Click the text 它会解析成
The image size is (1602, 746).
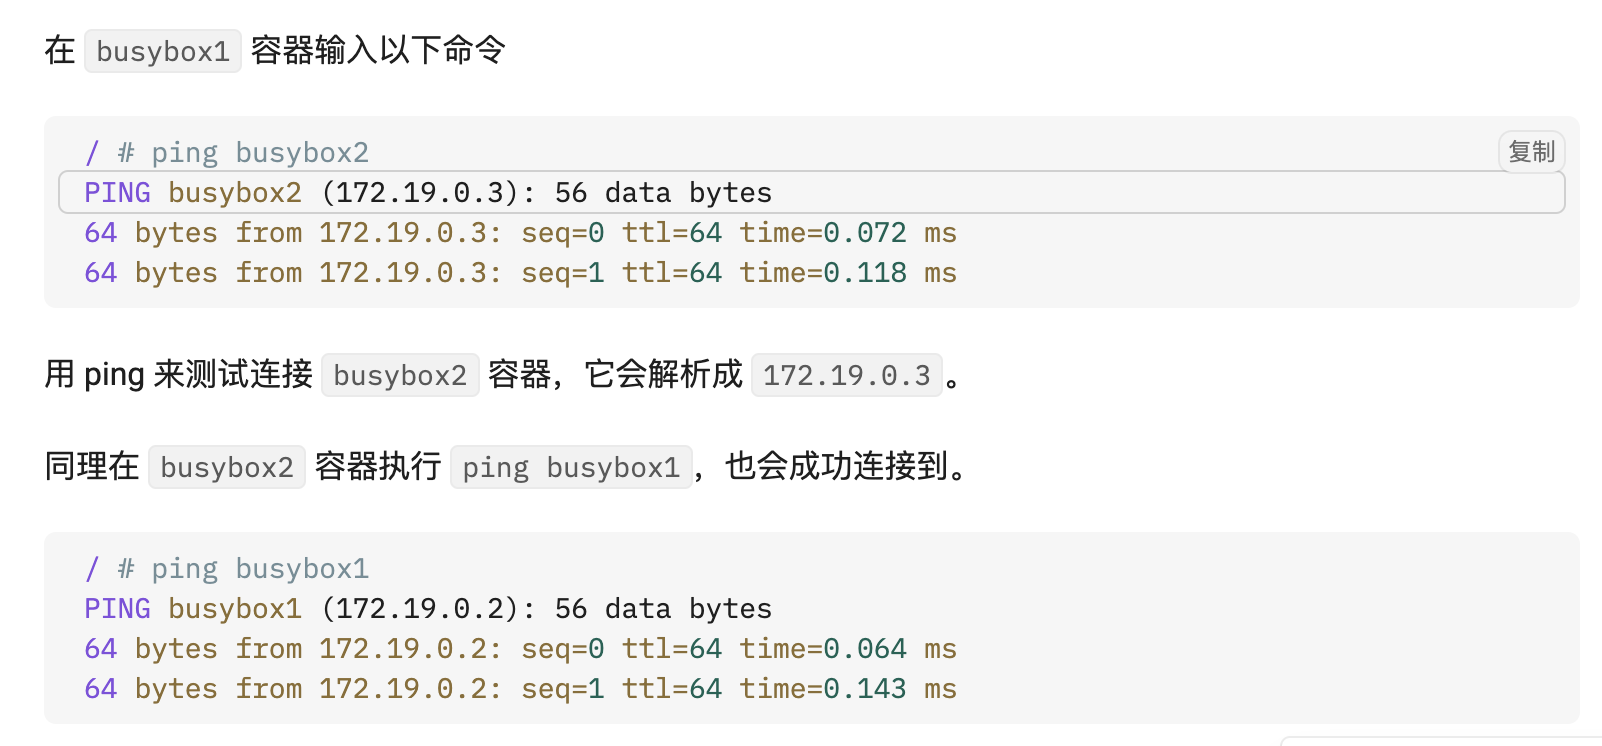(663, 374)
